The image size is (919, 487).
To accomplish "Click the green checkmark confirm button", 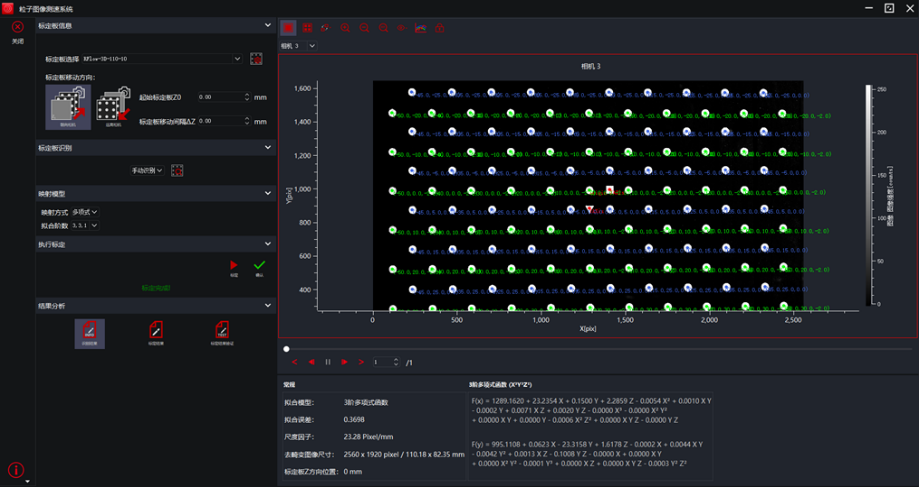I will [x=259, y=265].
